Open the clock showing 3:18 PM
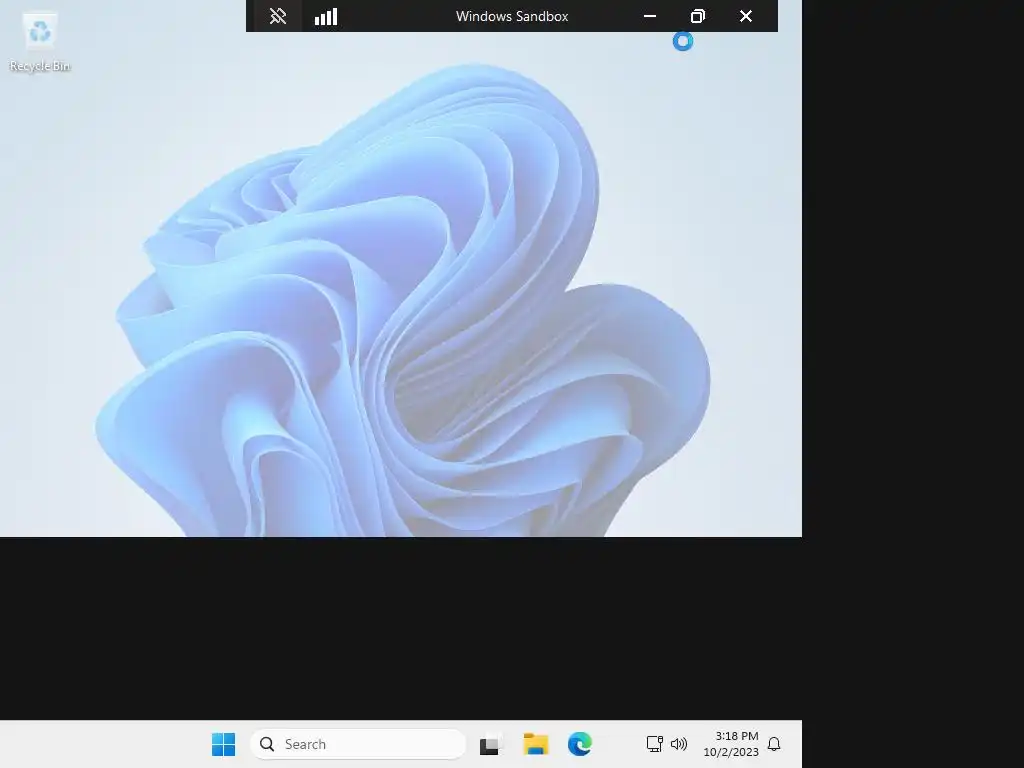 [x=737, y=736]
